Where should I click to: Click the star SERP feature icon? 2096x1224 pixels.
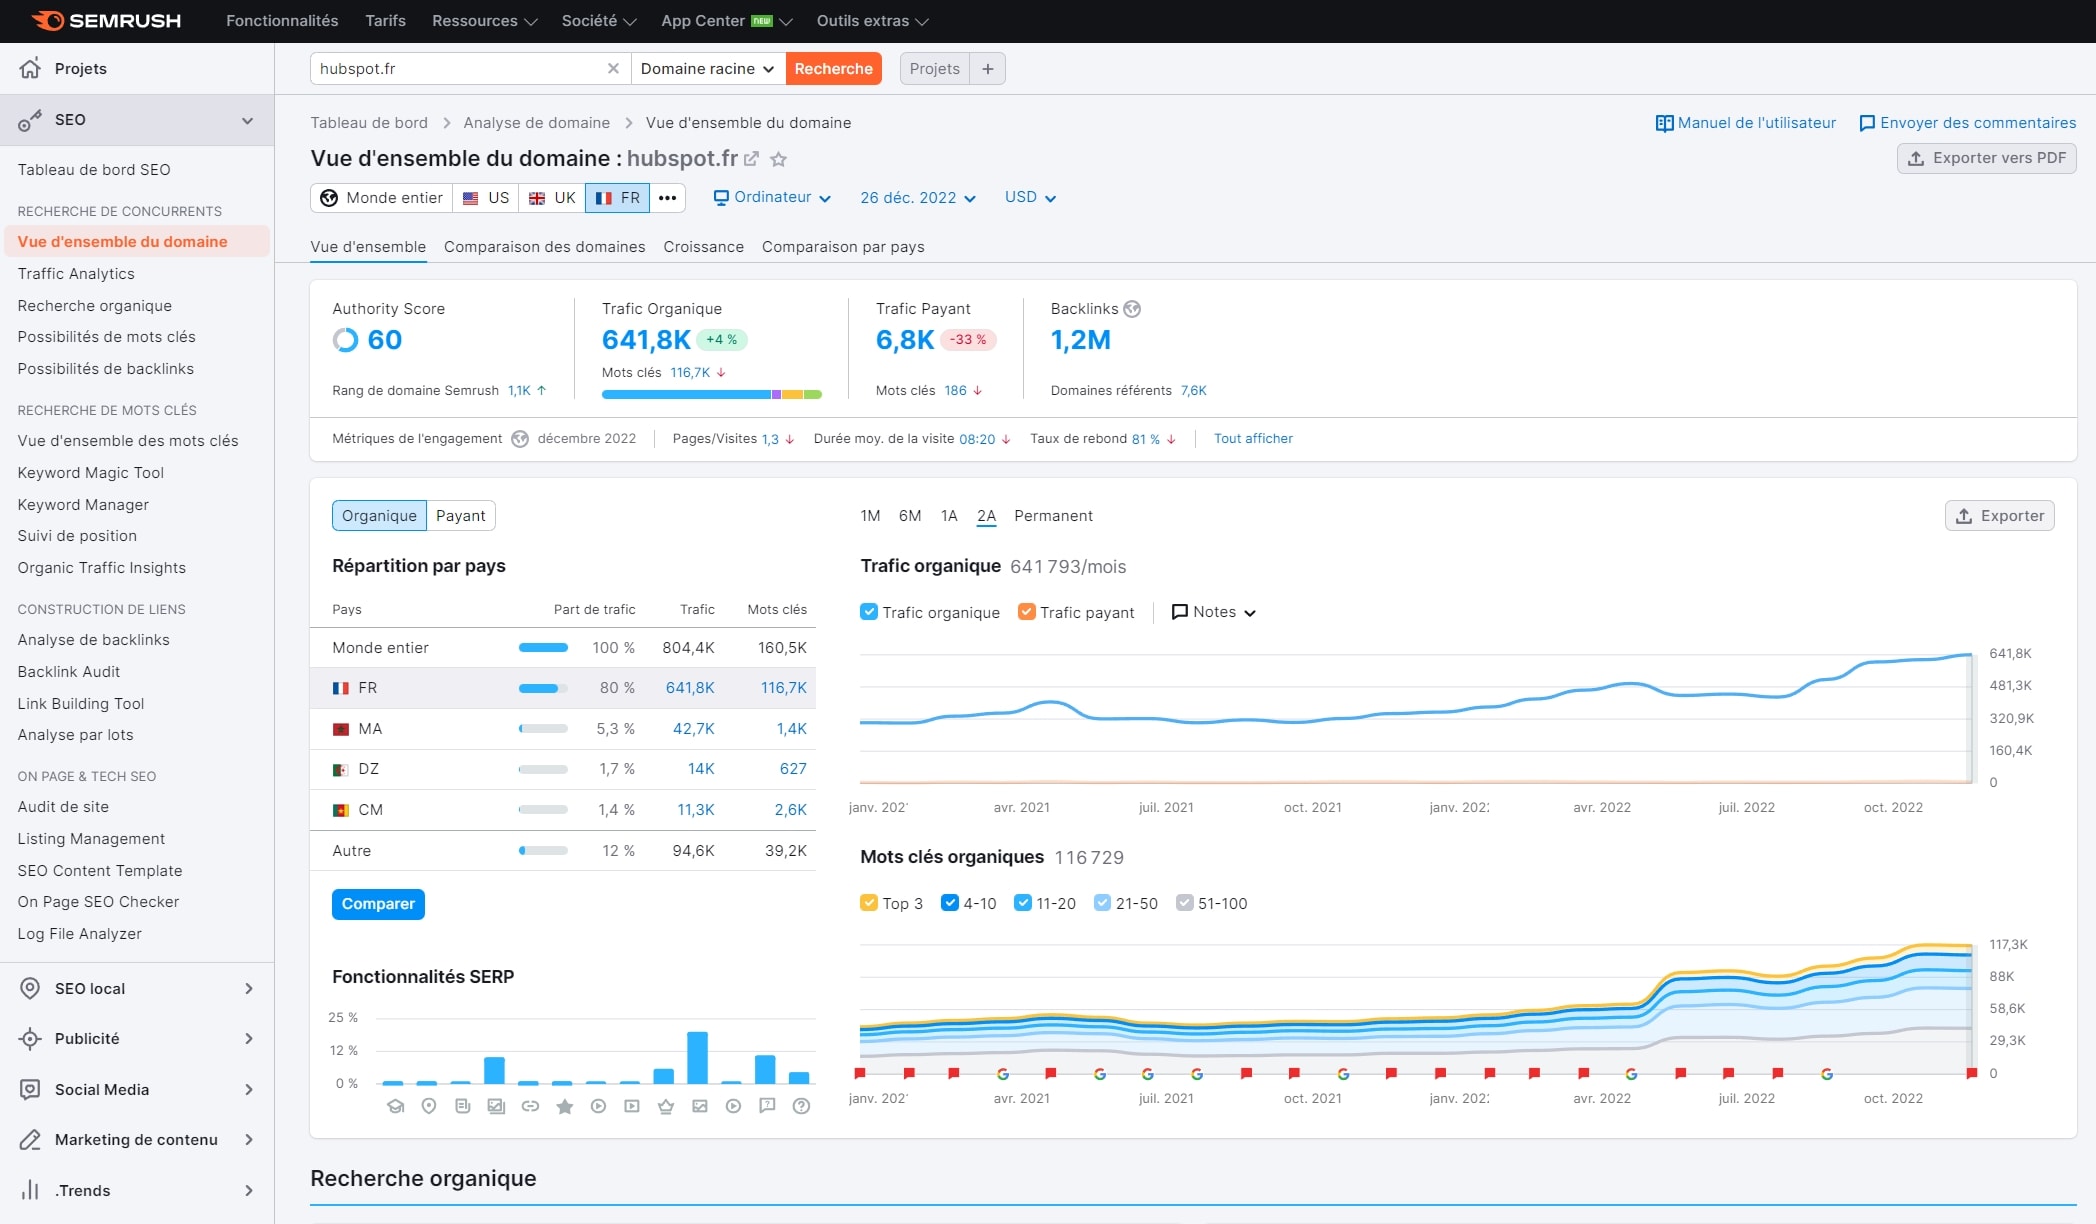(x=564, y=1106)
